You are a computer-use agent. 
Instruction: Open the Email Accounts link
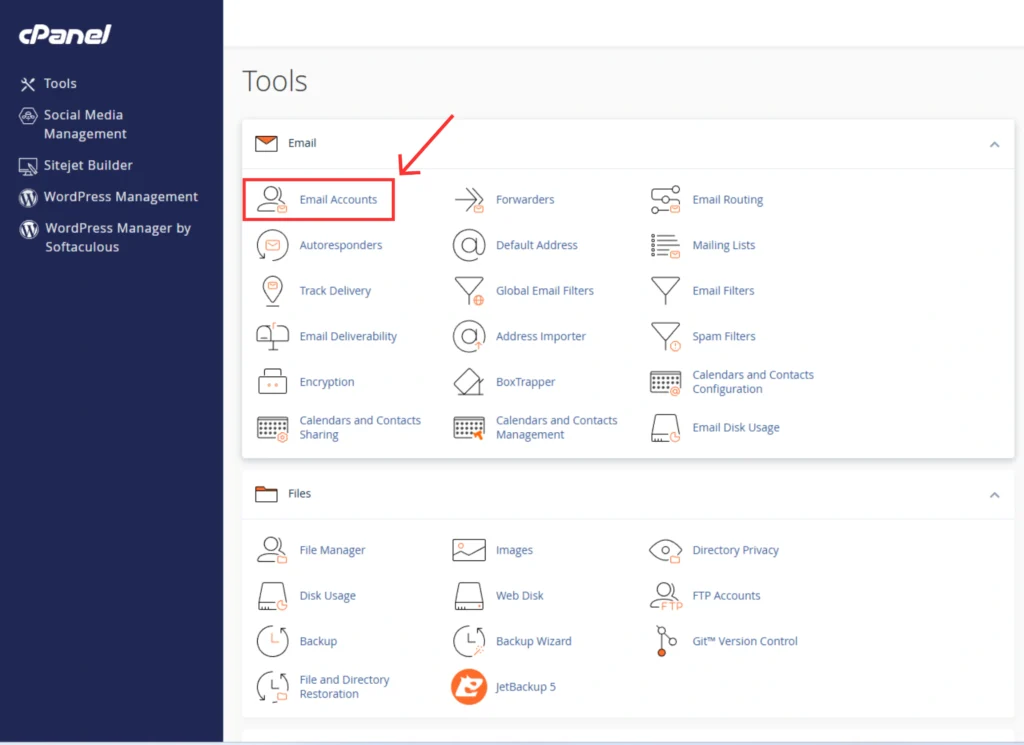tap(338, 200)
